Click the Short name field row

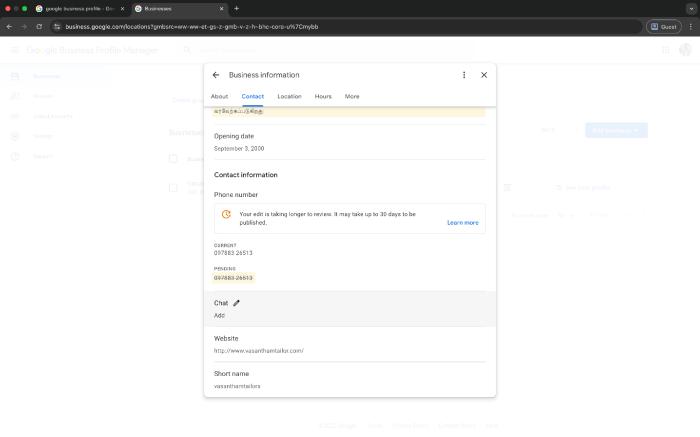pyautogui.click(x=349, y=380)
